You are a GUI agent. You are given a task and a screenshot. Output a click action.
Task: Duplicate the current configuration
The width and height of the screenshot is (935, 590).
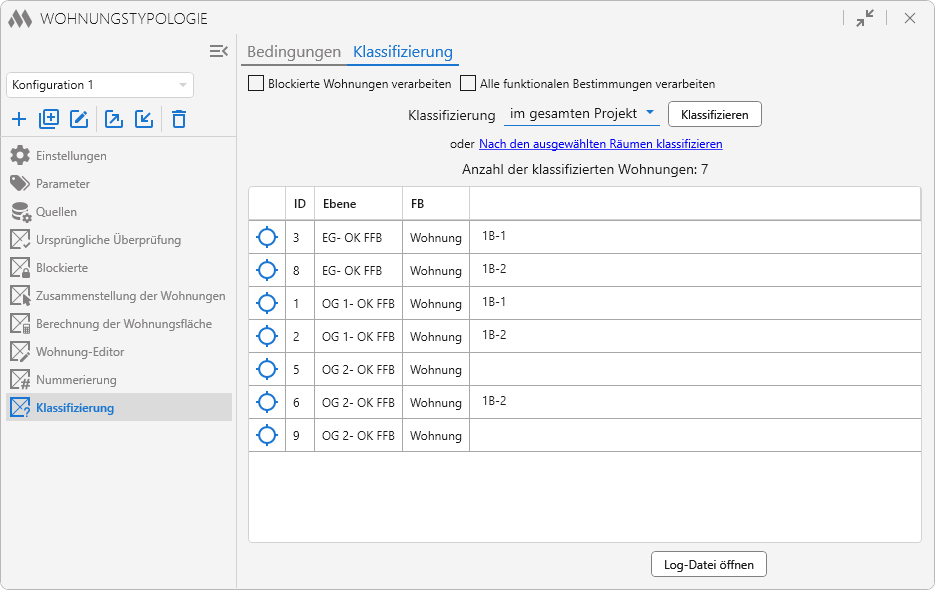[x=49, y=119]
